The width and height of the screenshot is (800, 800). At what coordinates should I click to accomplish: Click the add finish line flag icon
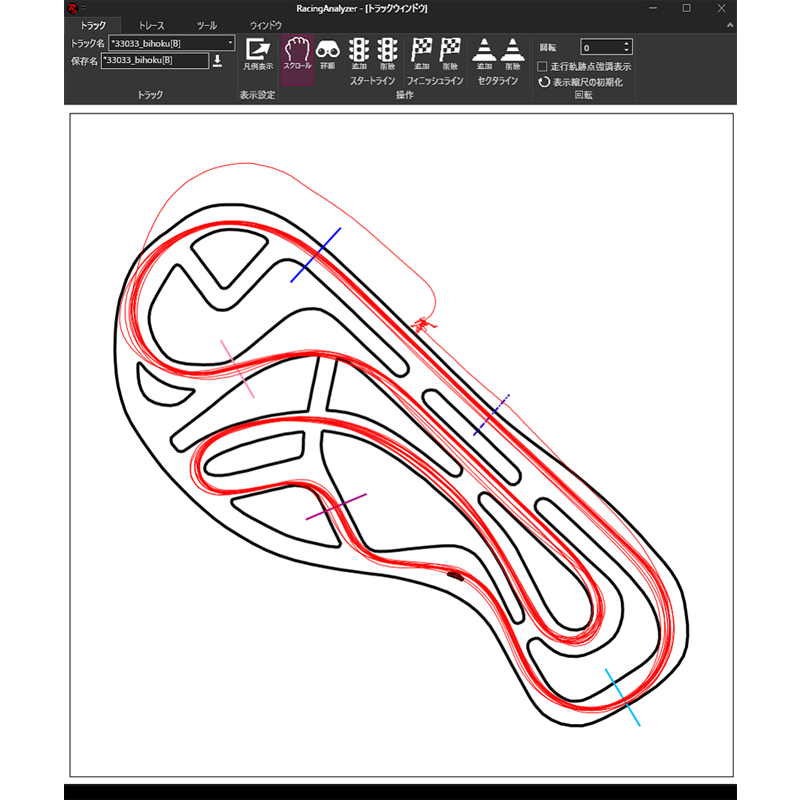[422, 52]
